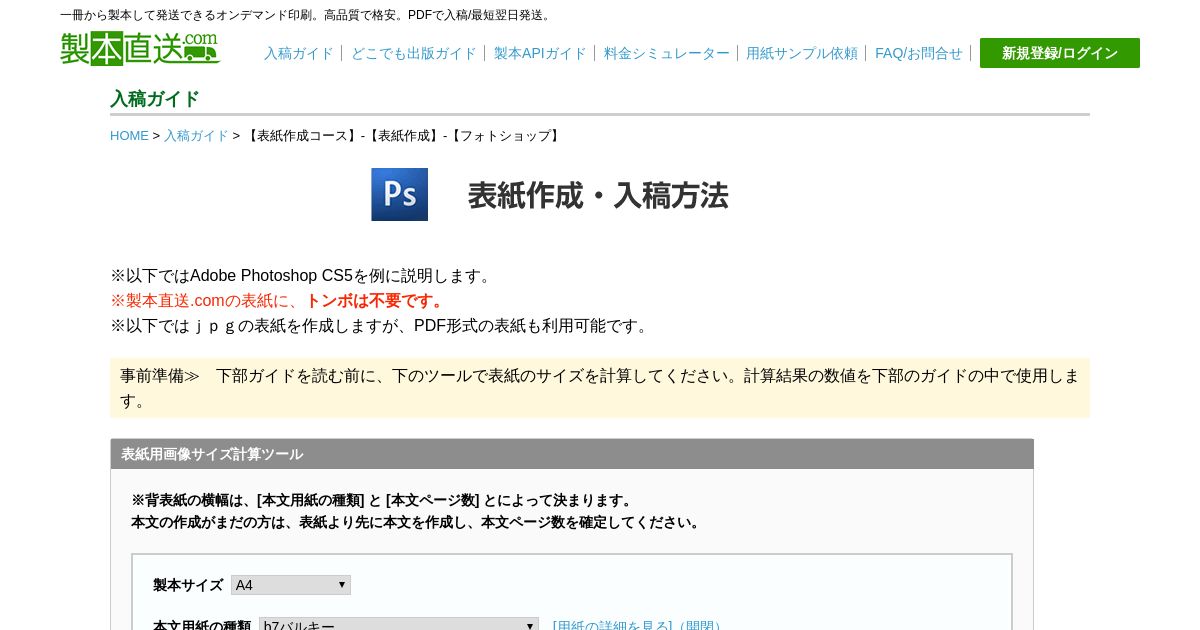Click the PDF形式の表紙も利用可能 note line
This screenshot has width=1200, height=630.
382,326
